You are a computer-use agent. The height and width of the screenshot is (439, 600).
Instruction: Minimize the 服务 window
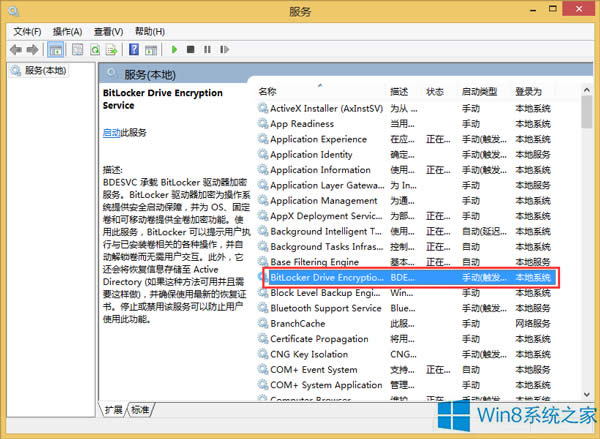click(x=533, y=10)
